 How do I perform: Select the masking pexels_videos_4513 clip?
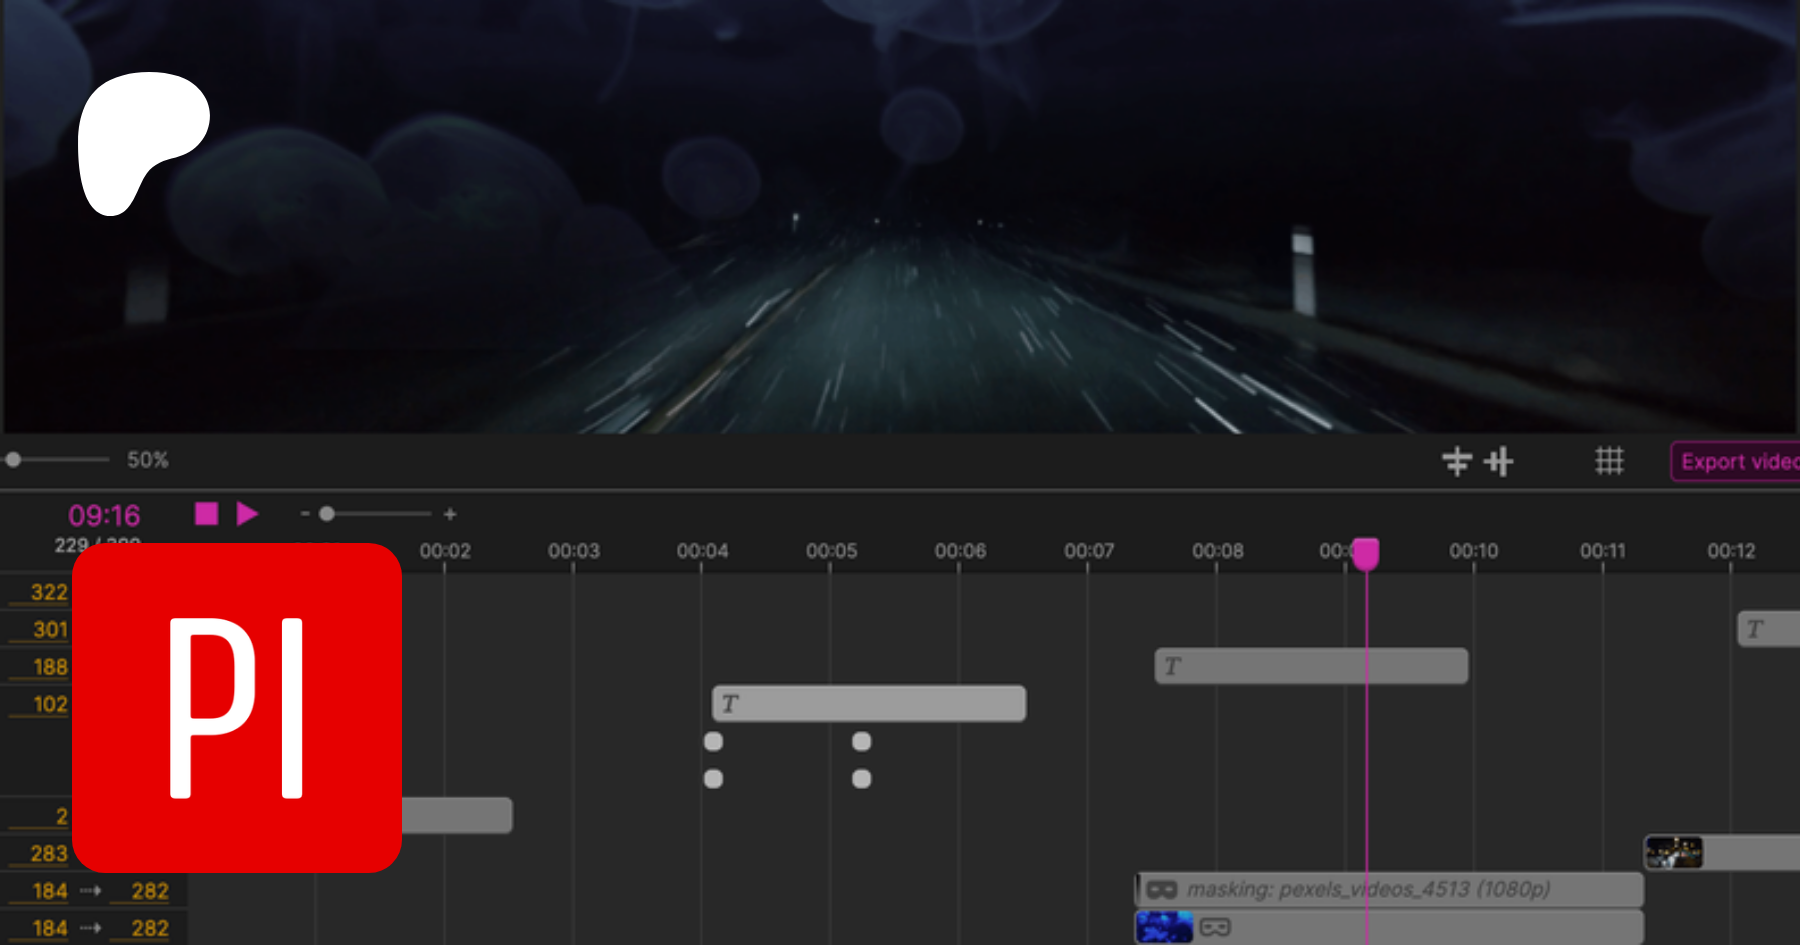(1390, 889)
